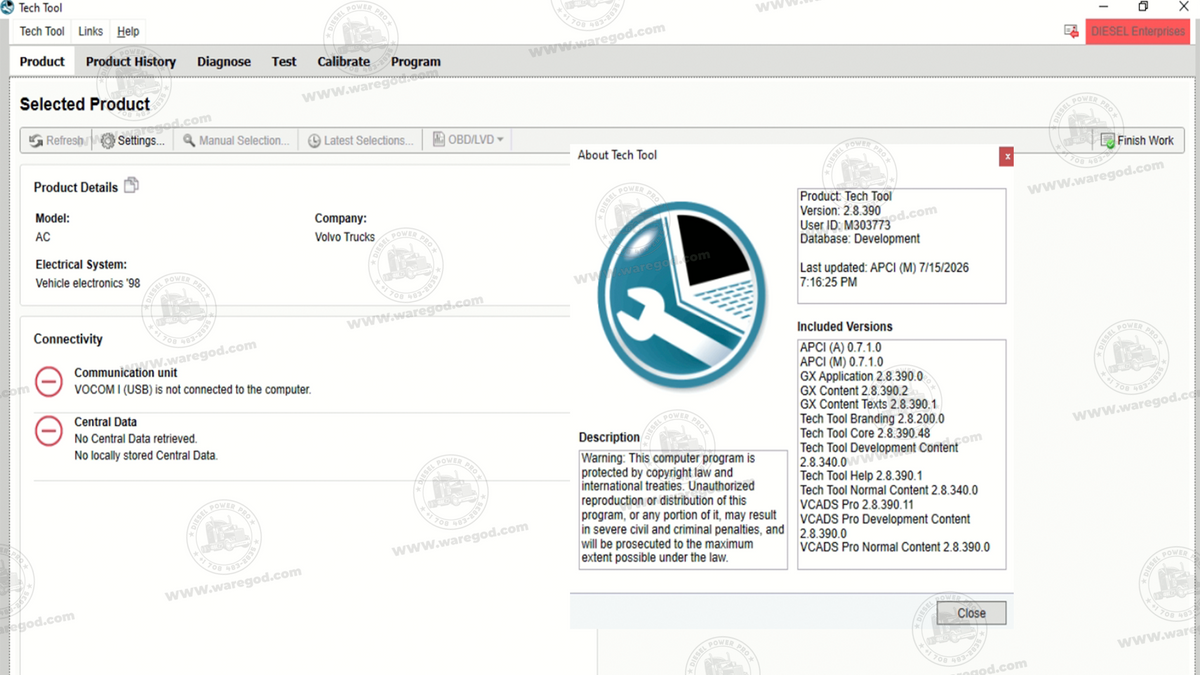Click Manual Selection magnifier icon

[189, 141]
